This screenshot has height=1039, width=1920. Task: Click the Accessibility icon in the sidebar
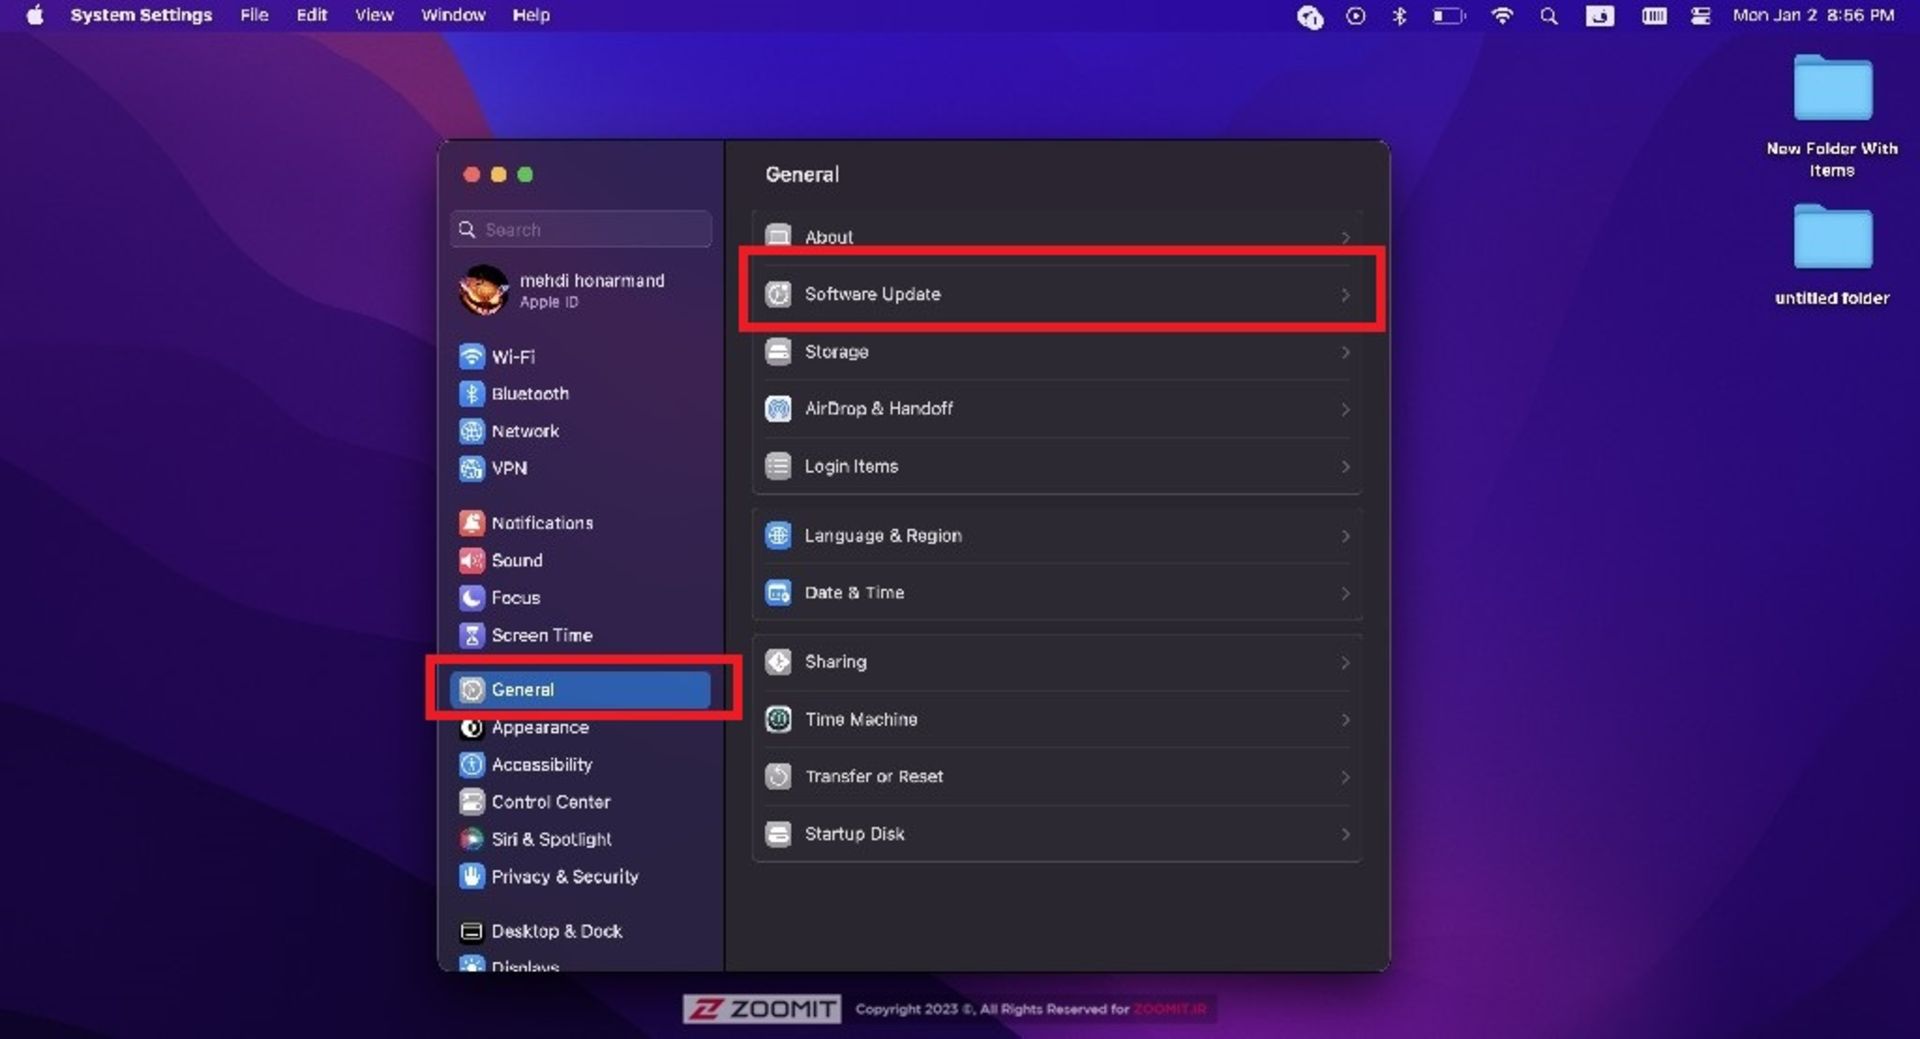click(x=471, y=765)
